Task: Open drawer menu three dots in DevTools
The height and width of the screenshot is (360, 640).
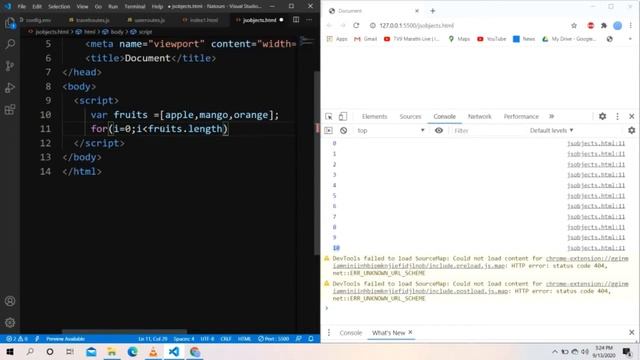Action: [x=329, y=333]
